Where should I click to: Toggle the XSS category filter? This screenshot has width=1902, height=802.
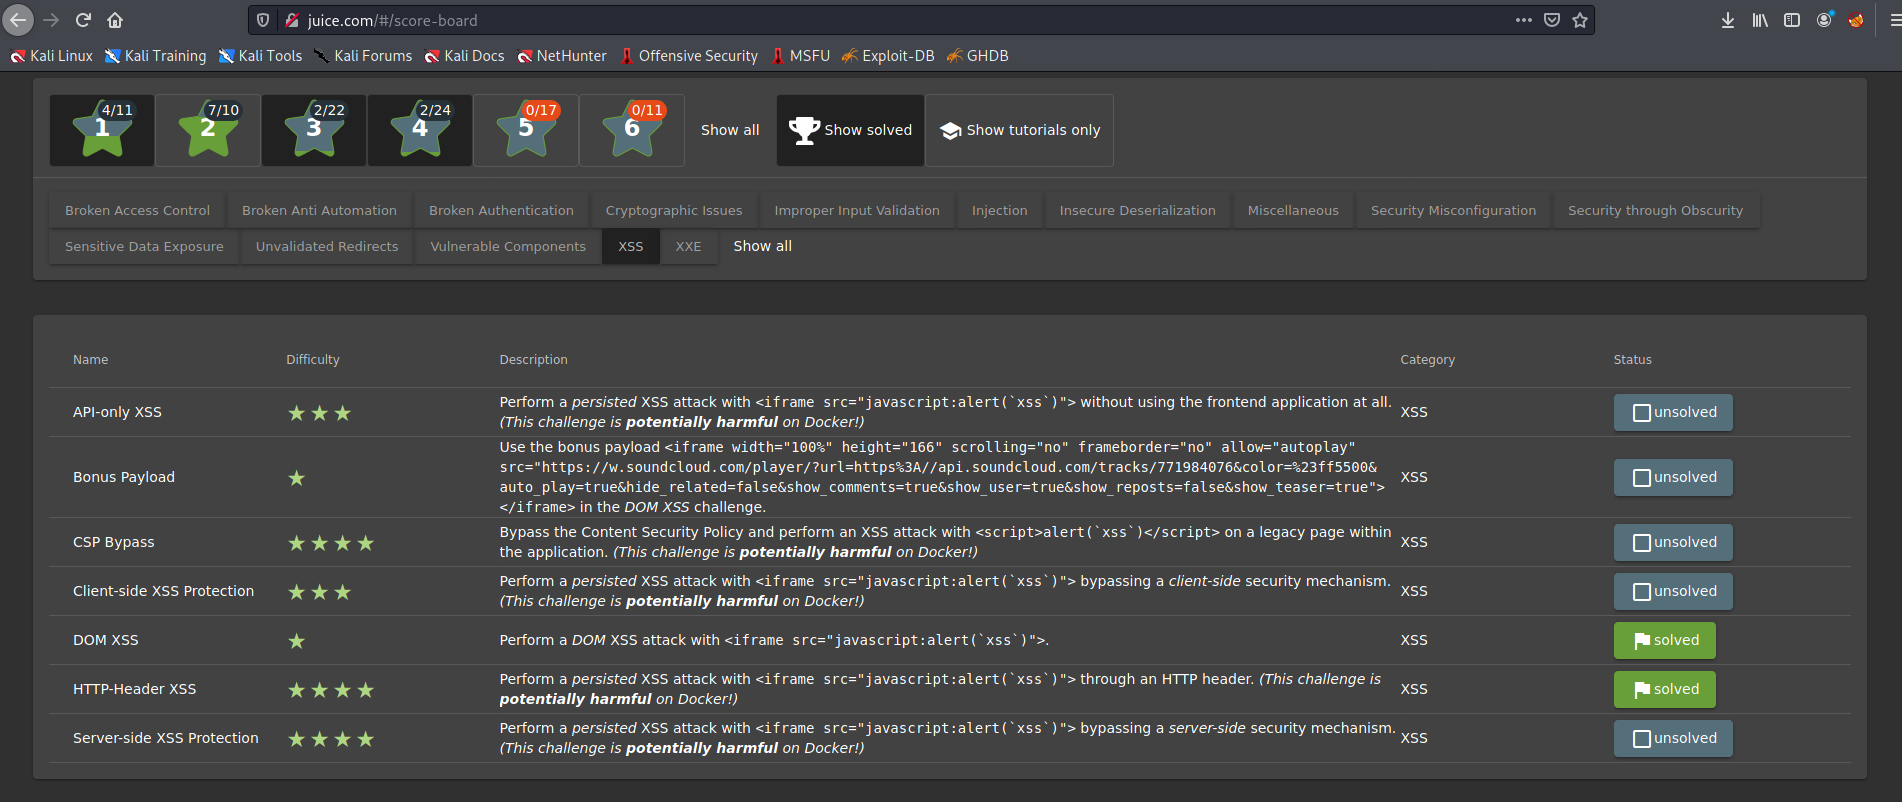coord(631,246)
